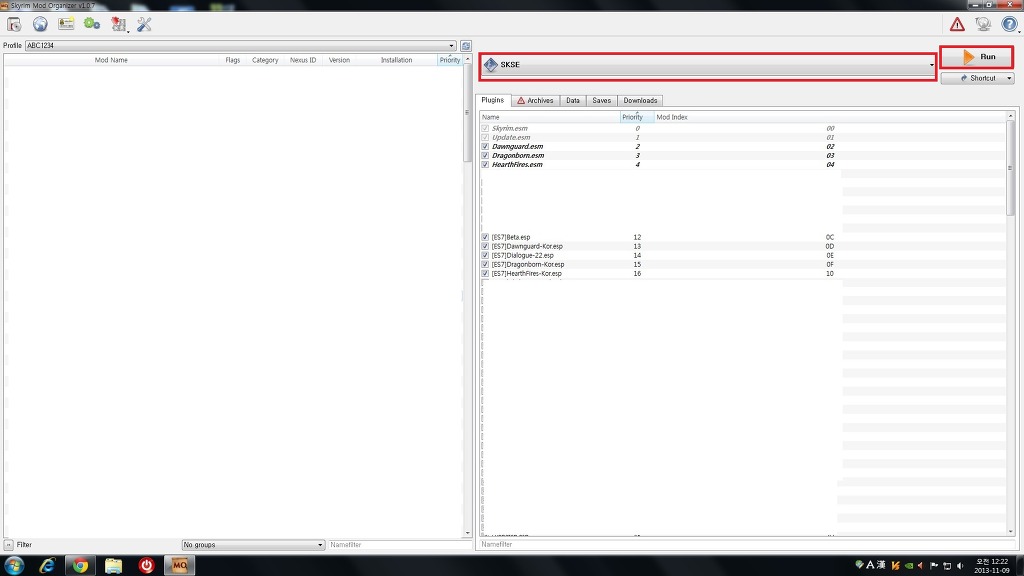1024x576 pixels.
Task: Open Windows Explorer folder in taskbar
Action: pos(114,566)
